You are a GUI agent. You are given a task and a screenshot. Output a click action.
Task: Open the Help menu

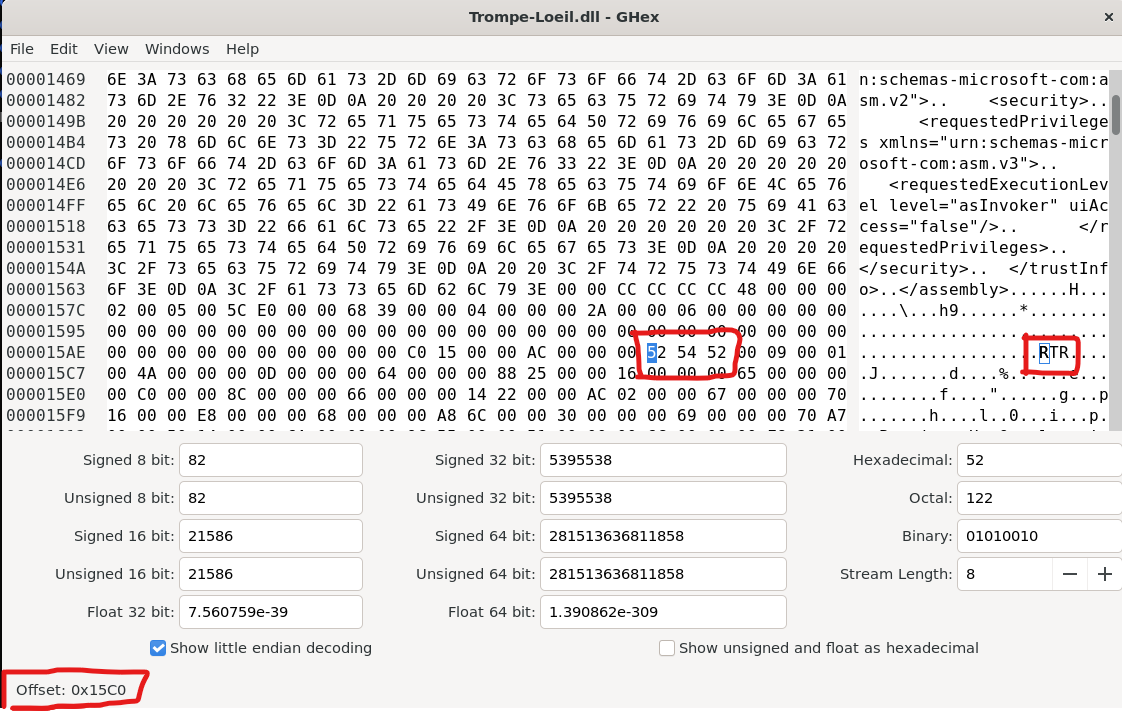coord(242,49)
